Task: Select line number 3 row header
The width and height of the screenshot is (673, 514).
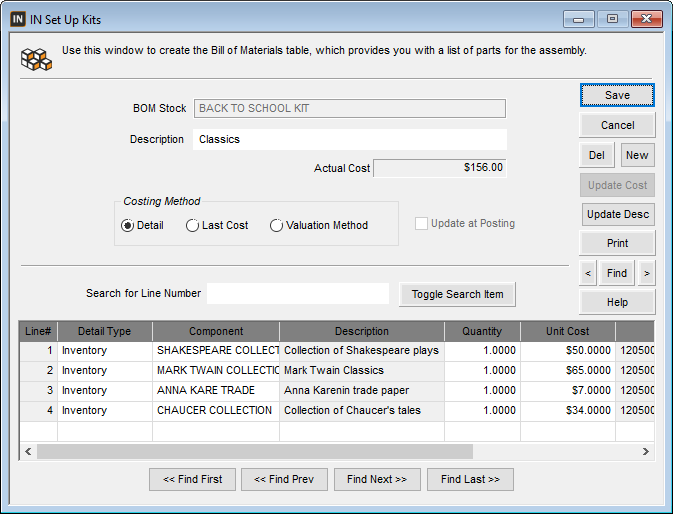Action: coord(38,390)
